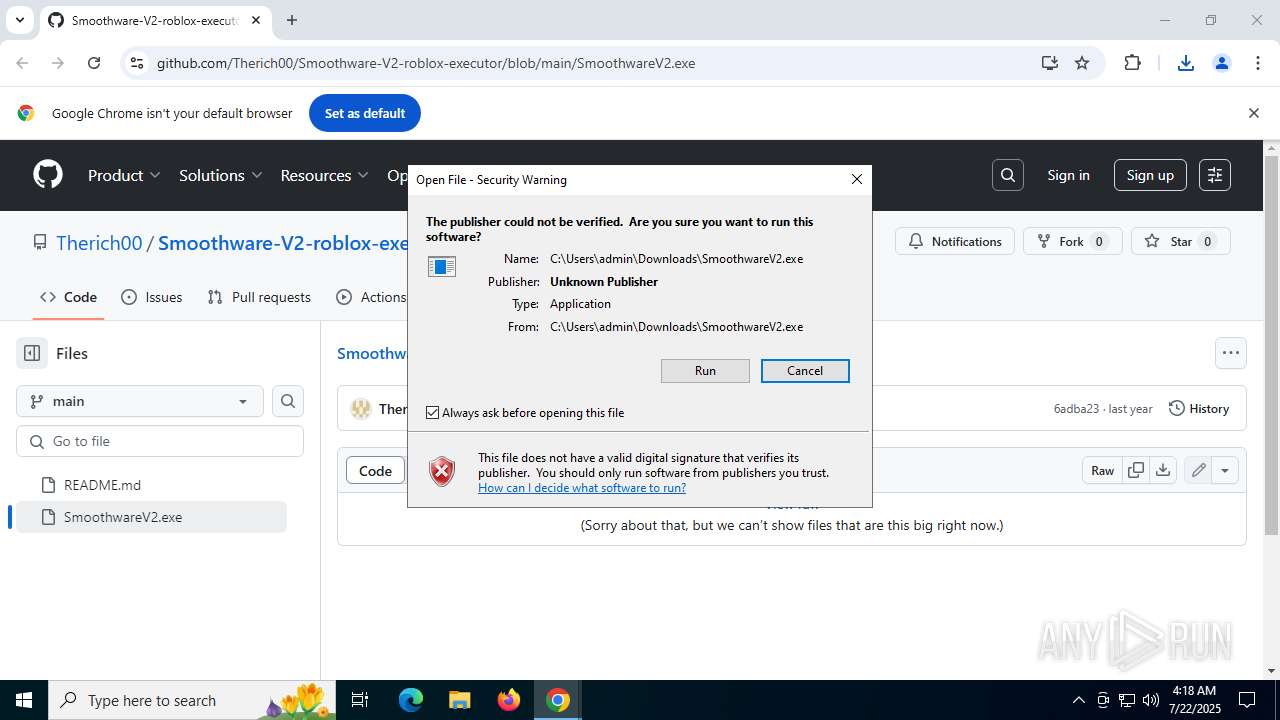
Task: Switch to the Code tab
Action: (x=68, y=297)
